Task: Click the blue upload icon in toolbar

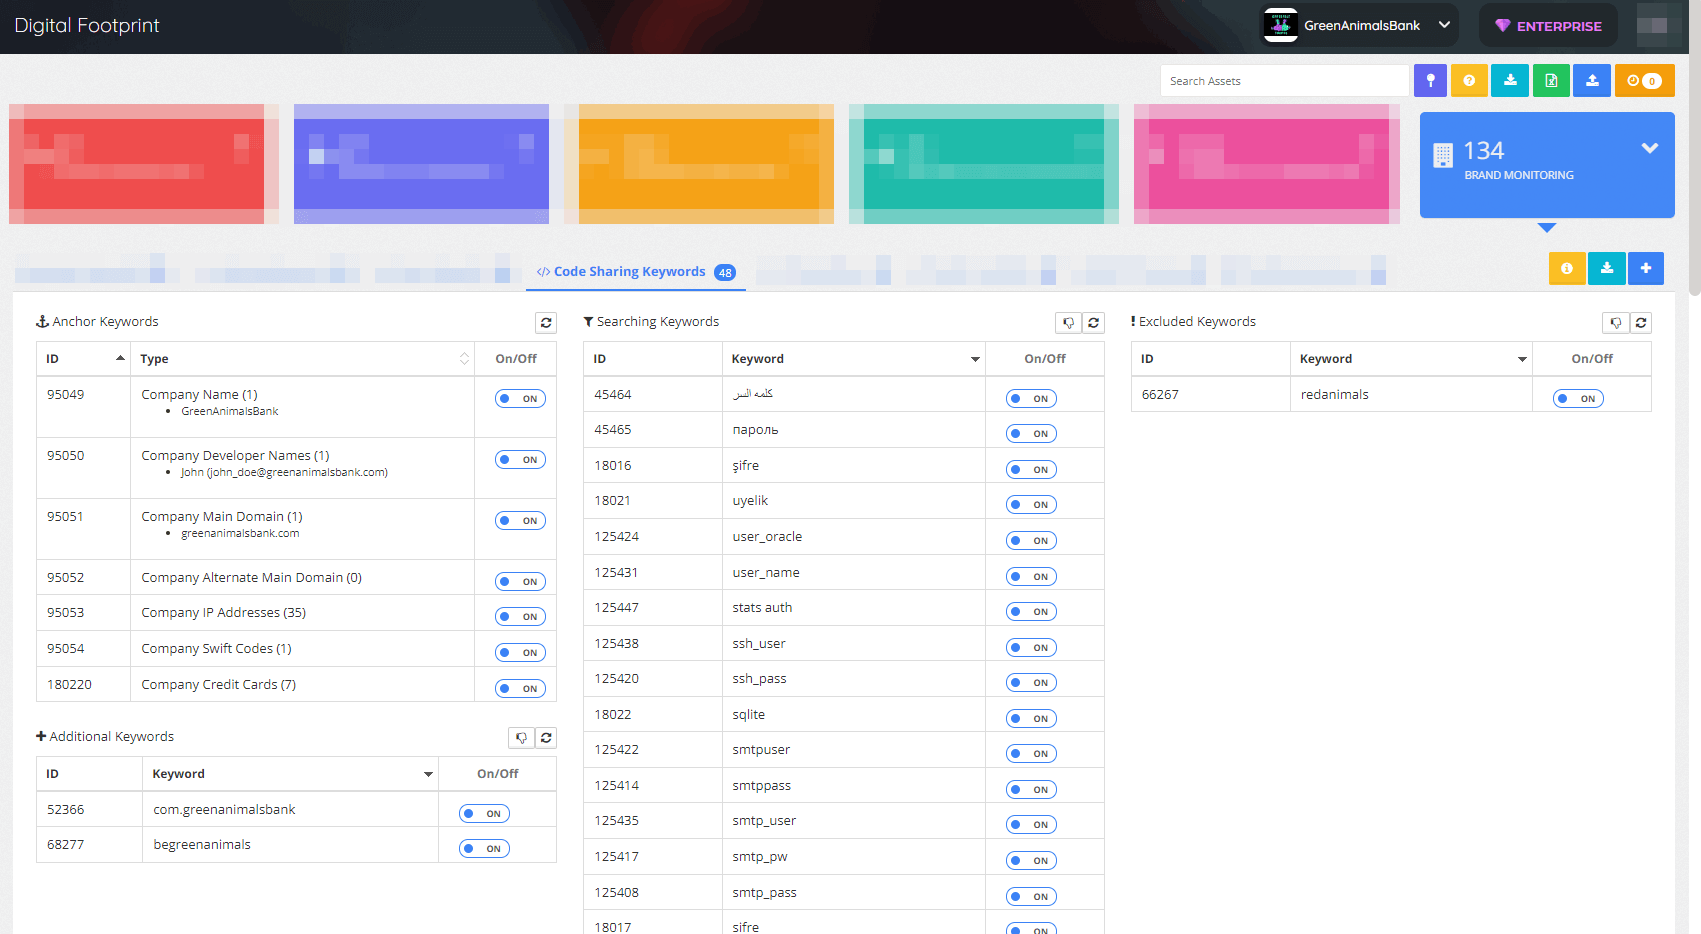Action: 1592,80
